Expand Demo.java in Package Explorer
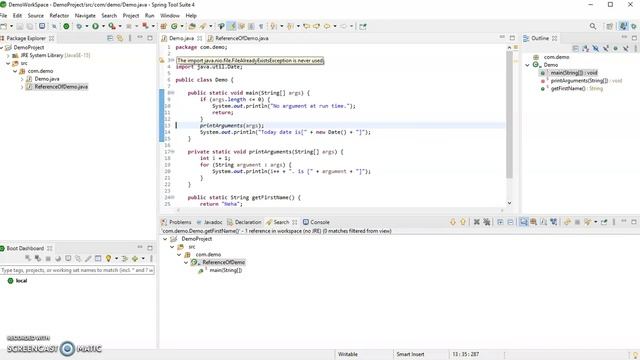 tap(22, 79)
